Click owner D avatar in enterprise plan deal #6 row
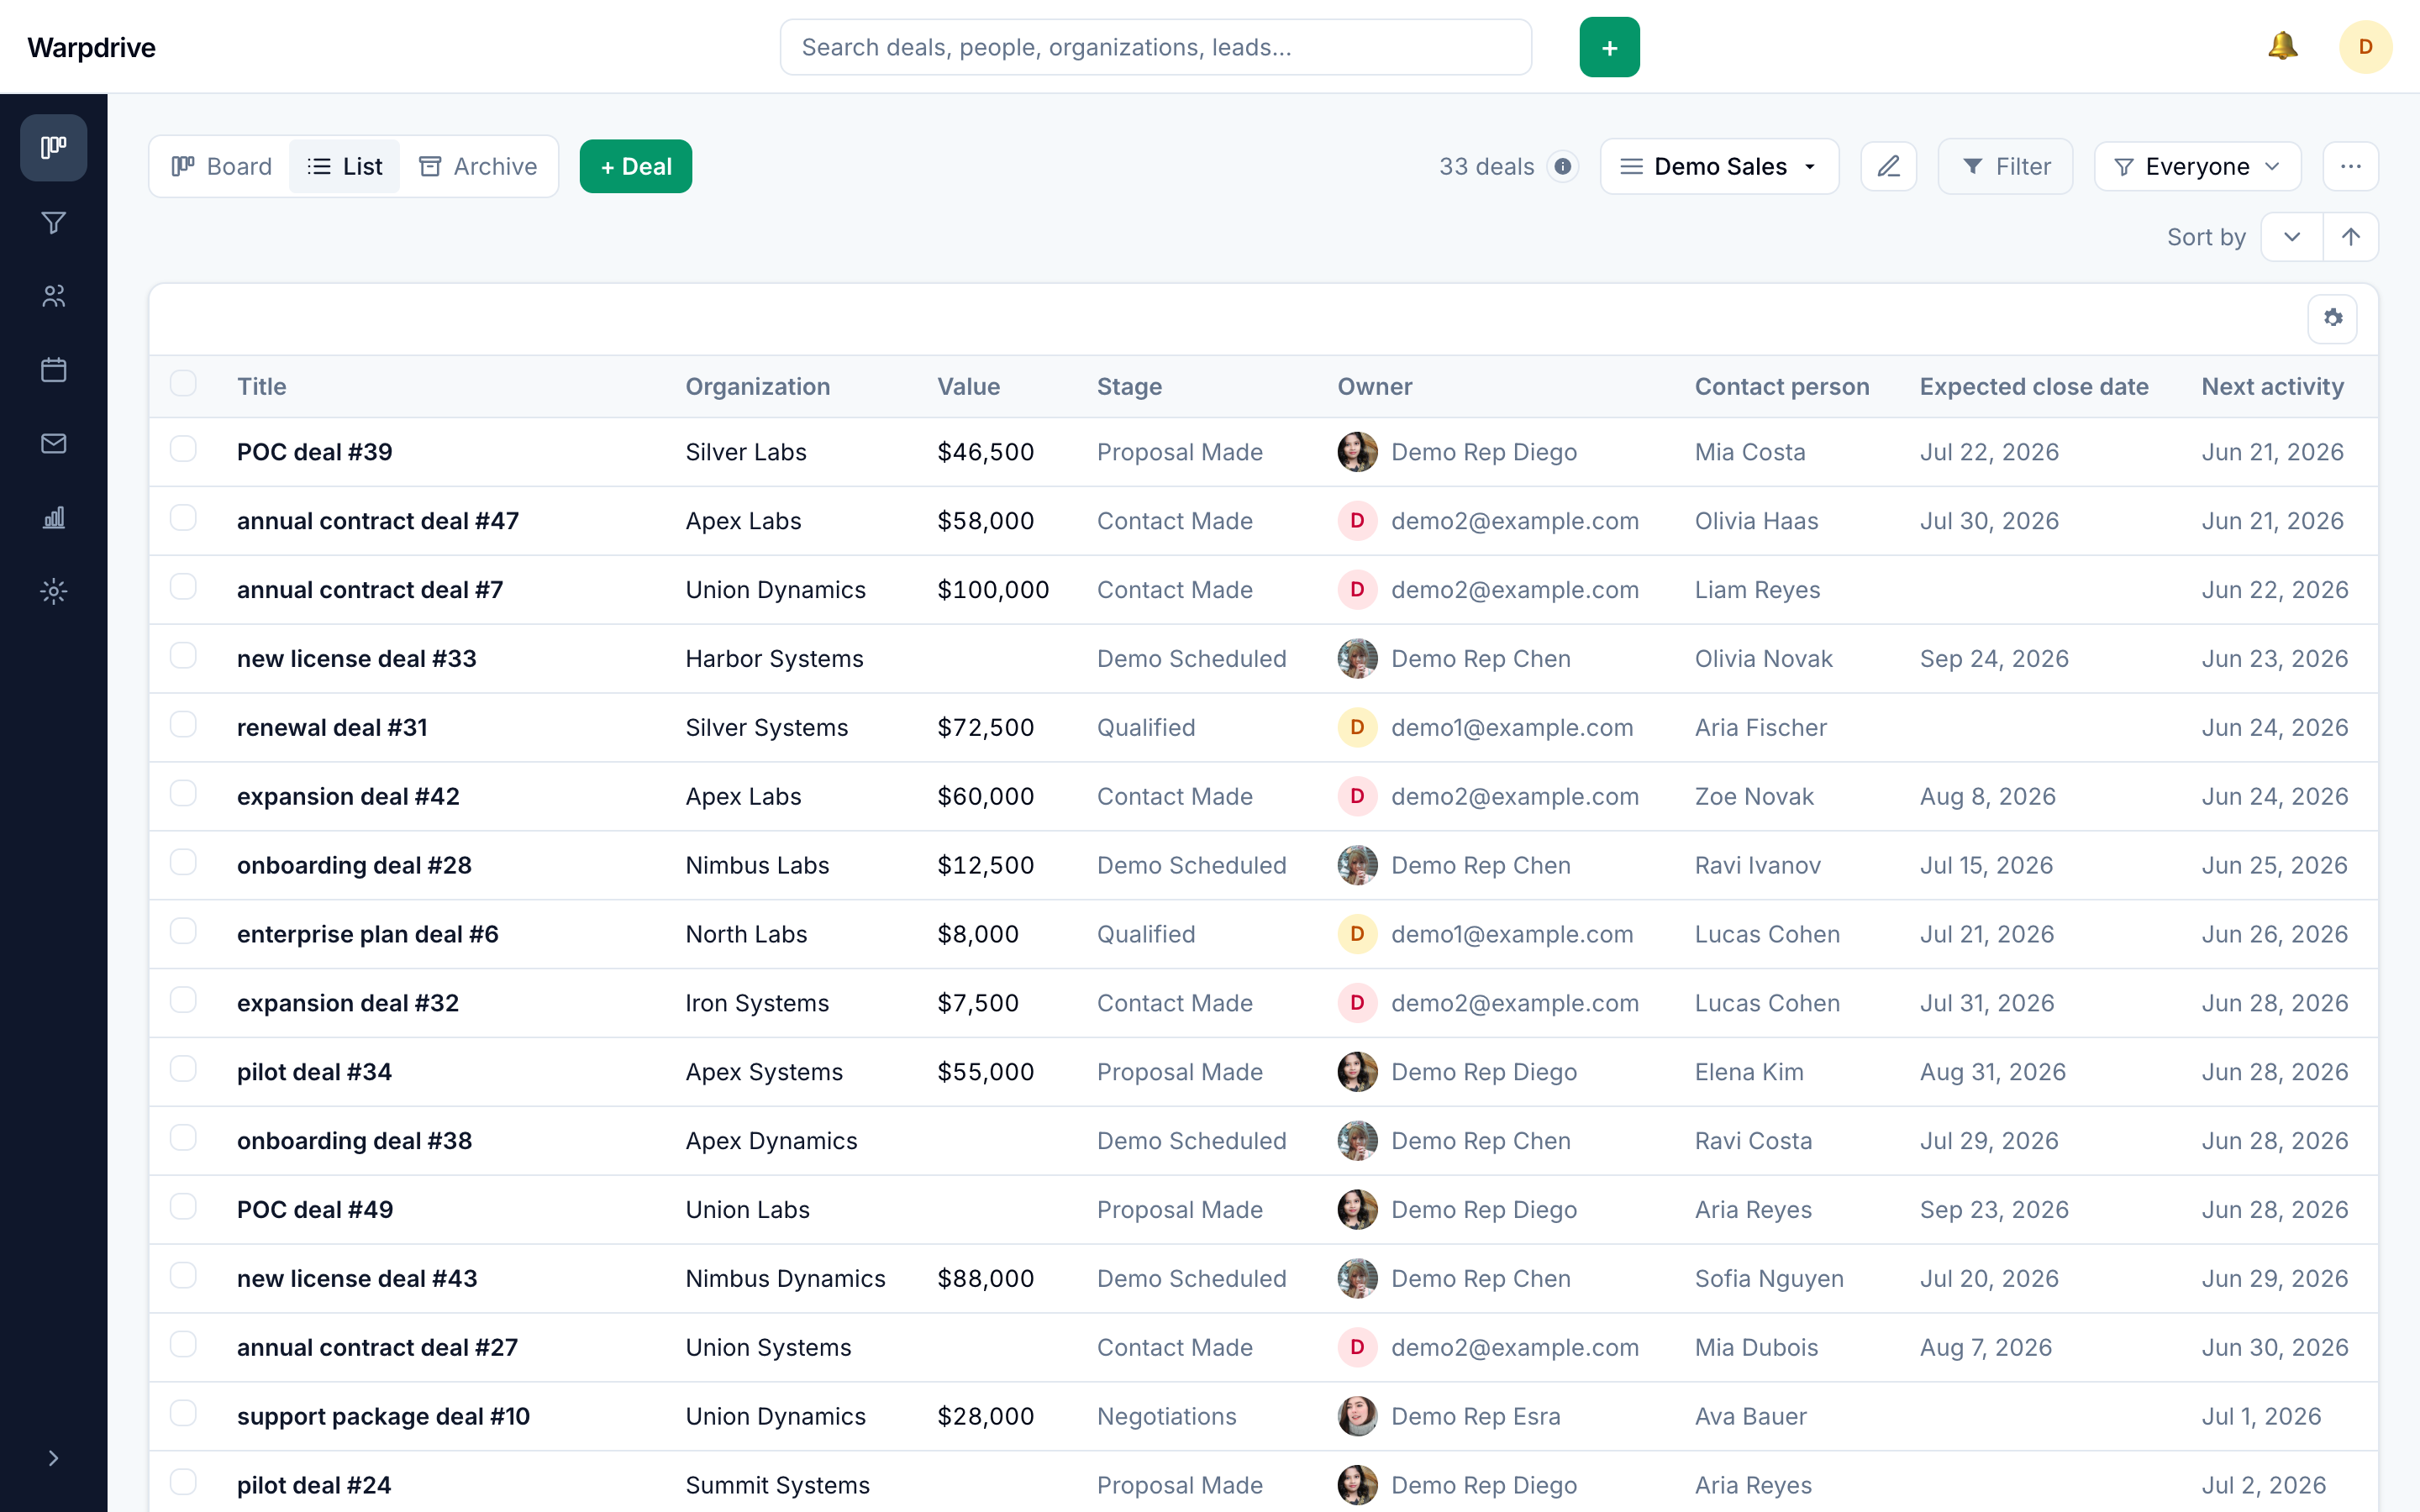Image resolution: width=2420 pixels, height=1512 pixels. point(1357,934)
